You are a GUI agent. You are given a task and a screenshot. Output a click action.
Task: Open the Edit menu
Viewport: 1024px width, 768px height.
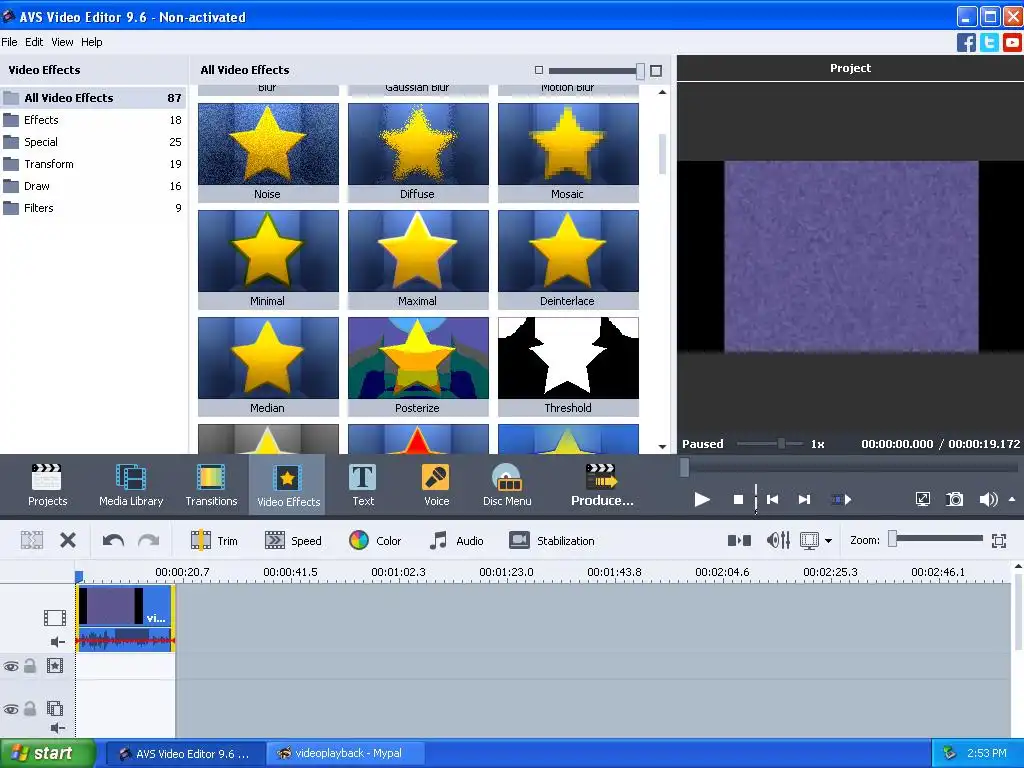pyautogui.click(x=34, y=42)
